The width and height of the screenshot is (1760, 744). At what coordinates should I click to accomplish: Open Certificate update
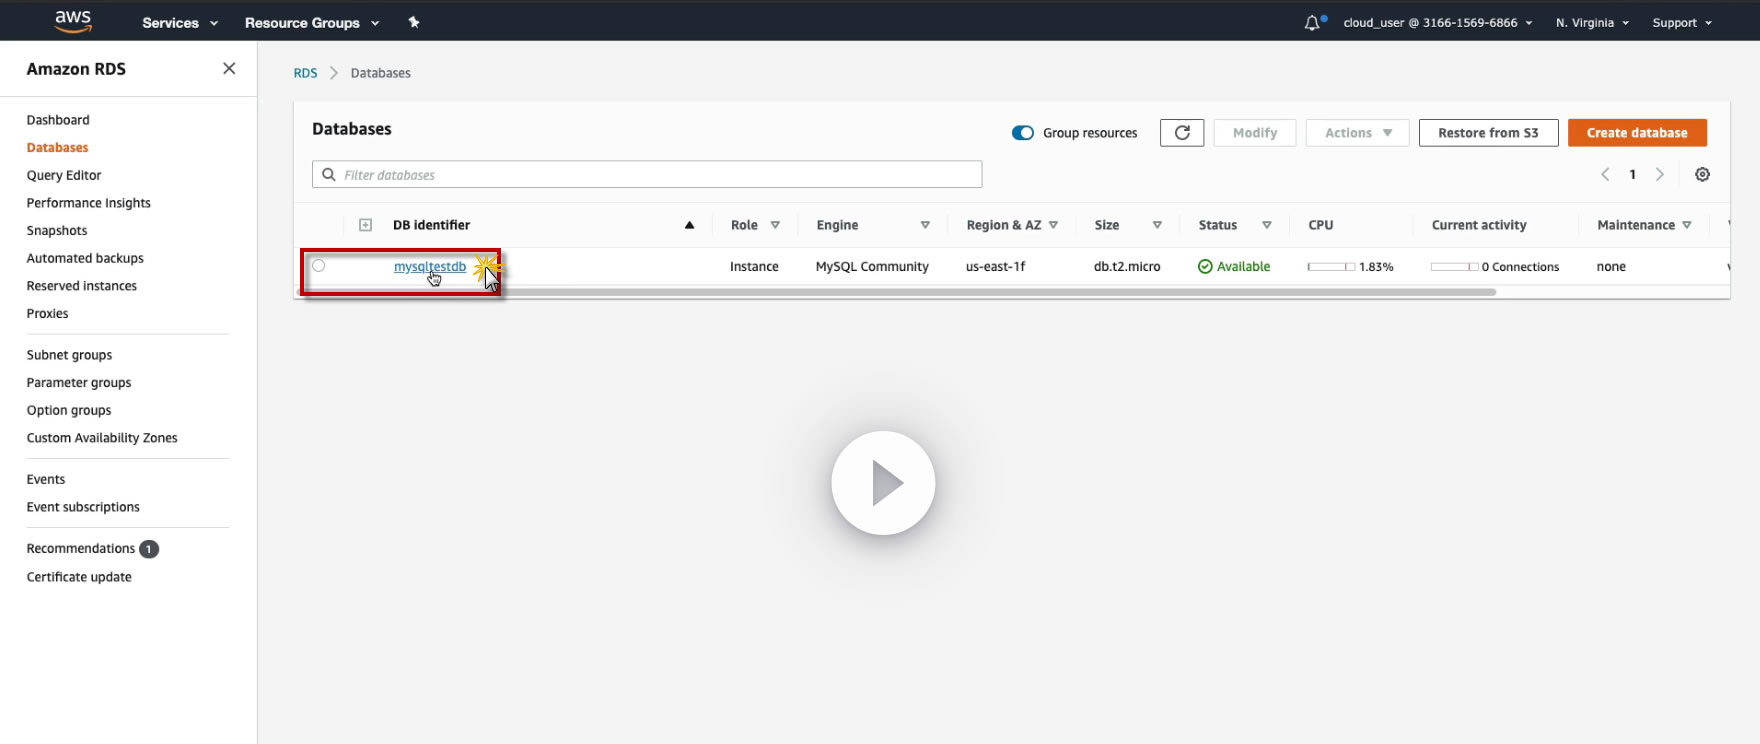pyautogui.click(x=79, y=577)
